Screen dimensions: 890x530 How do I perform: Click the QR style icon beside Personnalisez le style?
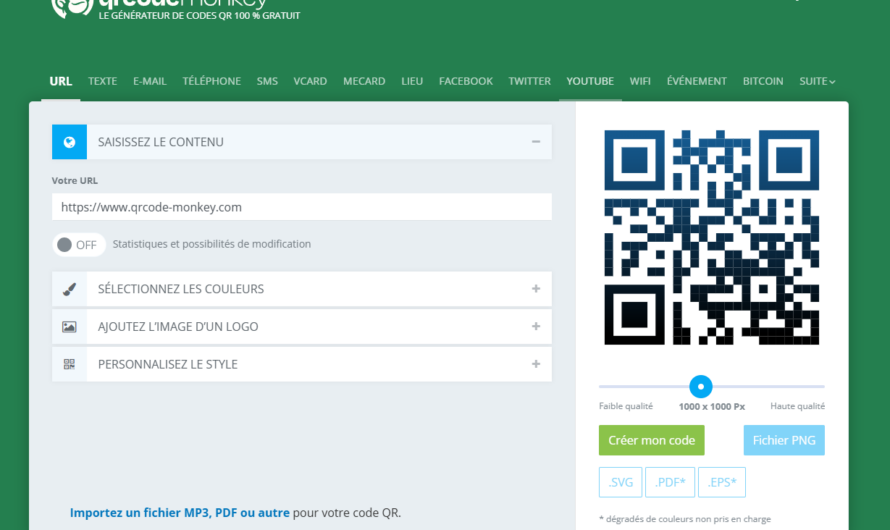[x=69, y=364]
